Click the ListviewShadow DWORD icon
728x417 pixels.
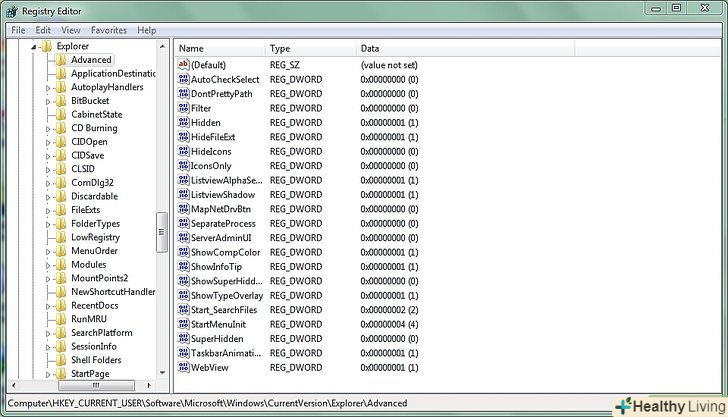[183, 194]
